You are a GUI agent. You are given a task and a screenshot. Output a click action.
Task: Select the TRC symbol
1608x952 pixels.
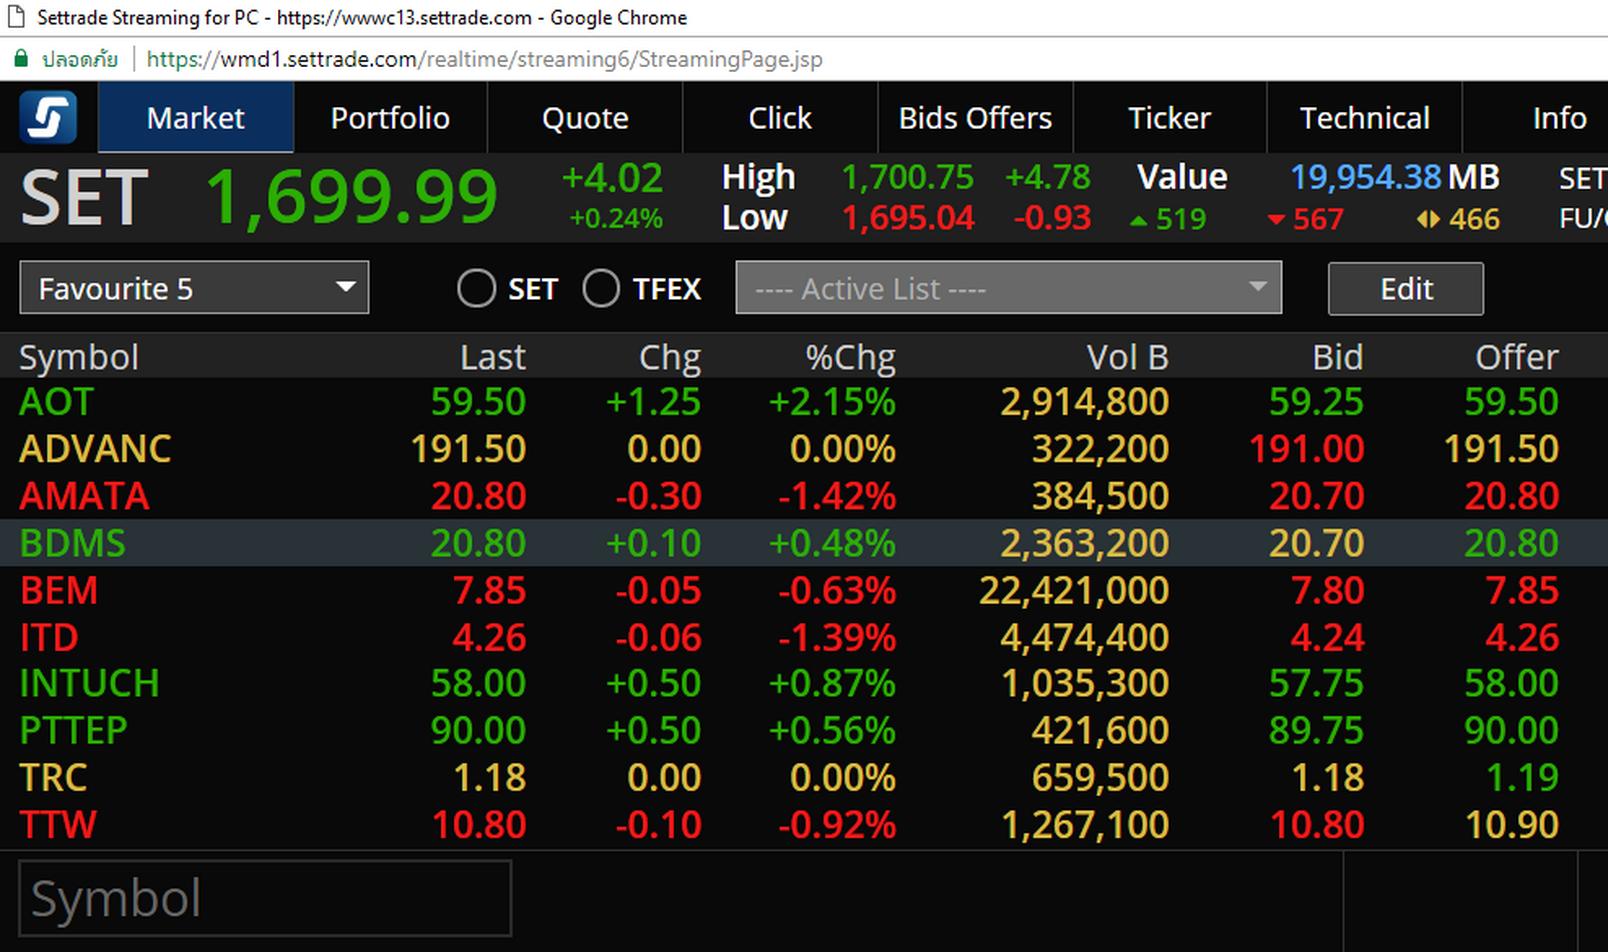(53, 777)
